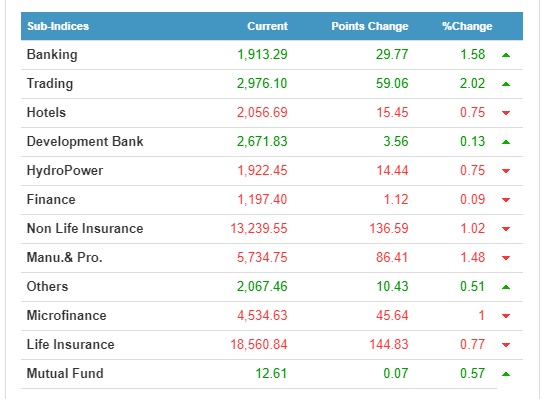The image size is (548, 399).
Task: Click the up arrow in Mutual Fund row
Action: click(506, 374)
